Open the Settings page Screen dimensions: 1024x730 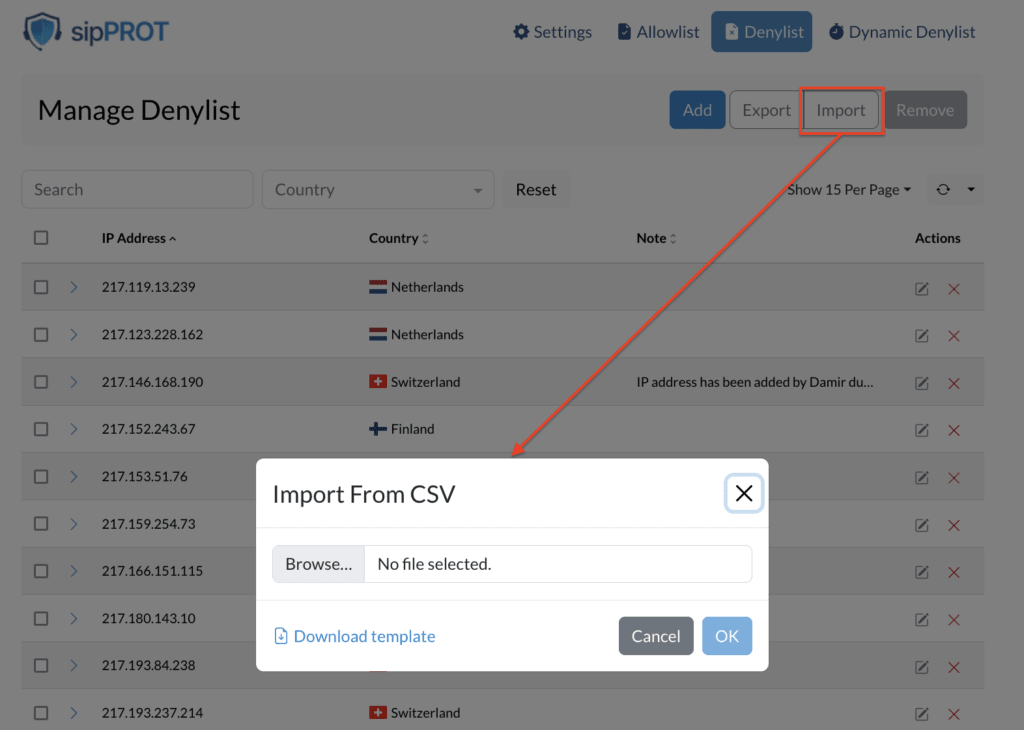(x=552, y=32)
